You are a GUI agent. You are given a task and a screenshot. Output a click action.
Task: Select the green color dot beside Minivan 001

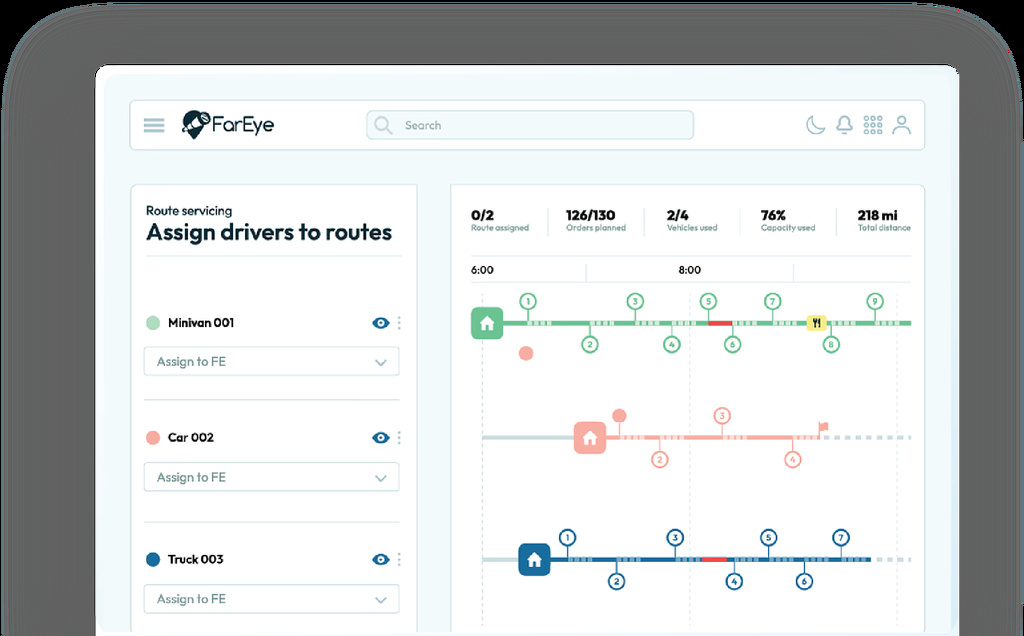(x=152, y=323)
